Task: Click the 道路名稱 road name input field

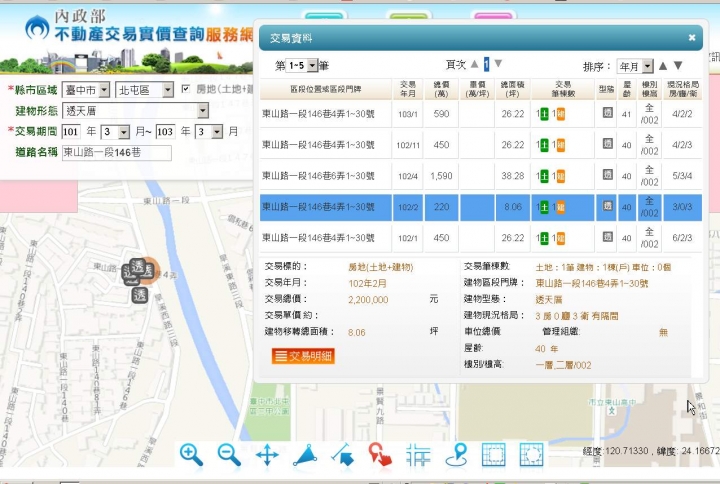Action: (116, 153)
